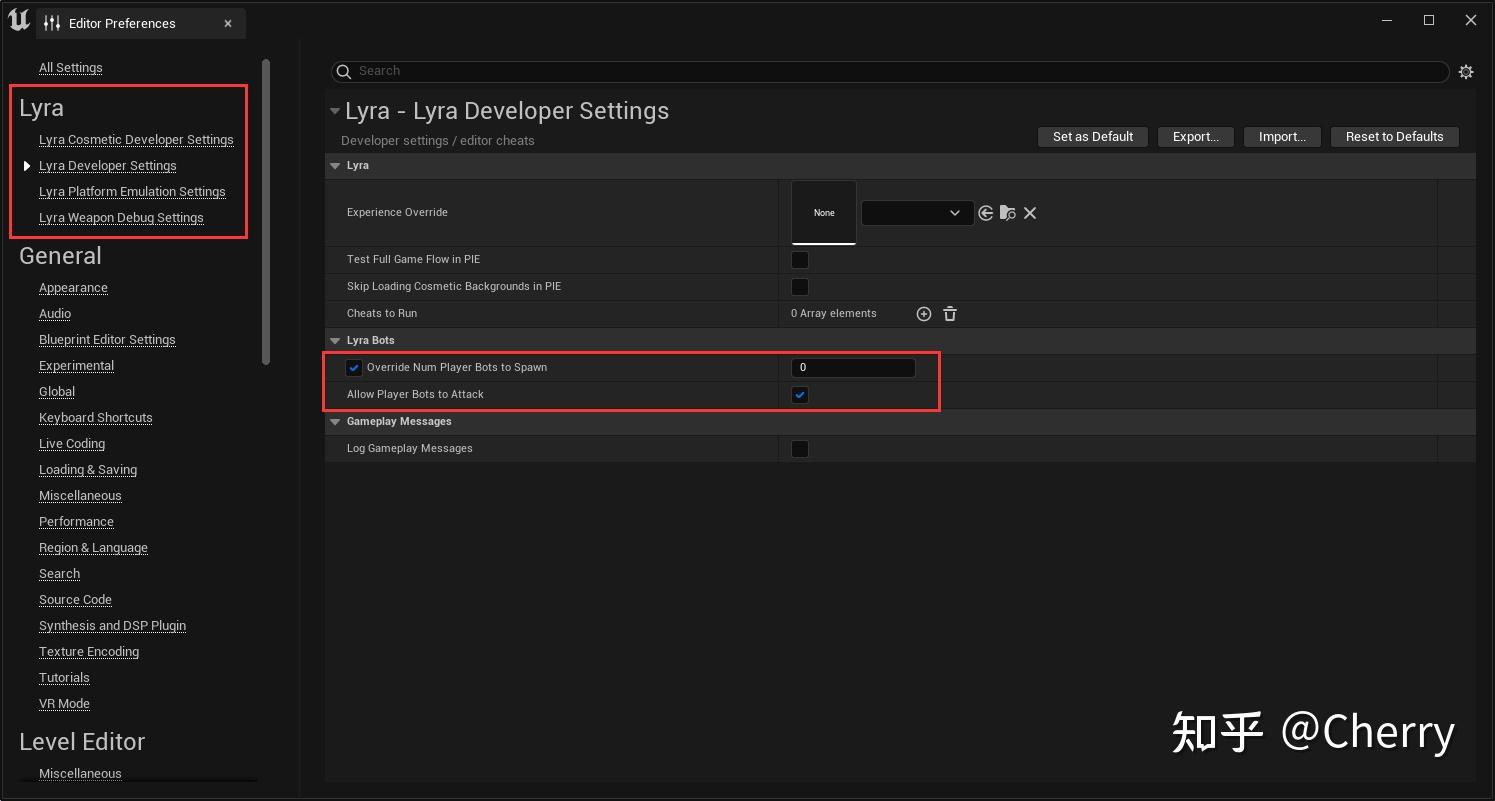Uncheck Allow Player Bots to Attack
The image size is (1495, 801).
pyautogui.click(x=800, y=395)
